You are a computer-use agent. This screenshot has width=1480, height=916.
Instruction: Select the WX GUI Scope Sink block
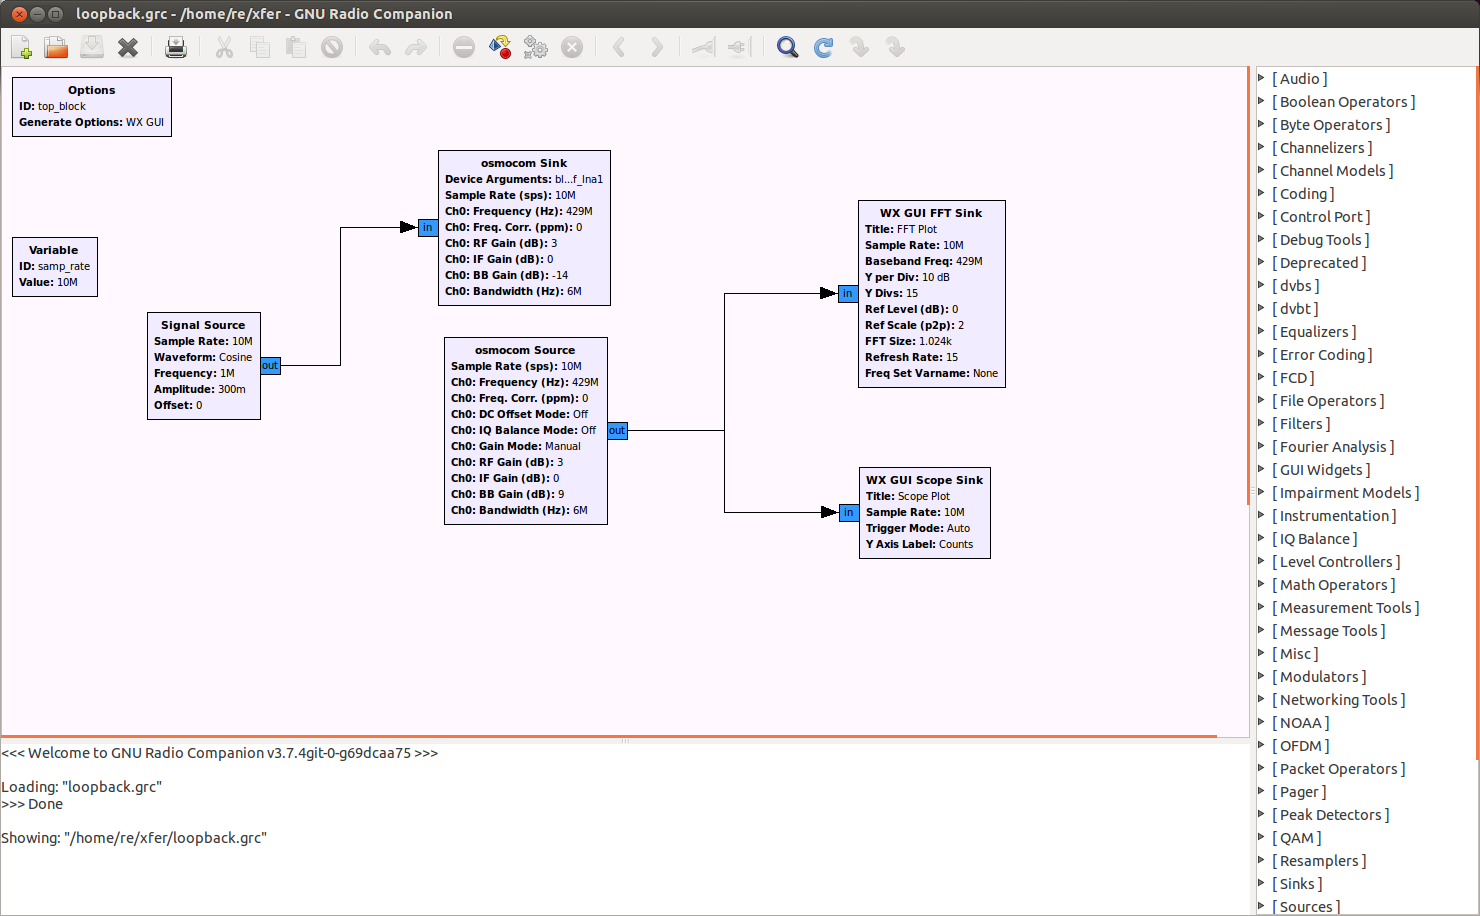[x=925, y=513]
